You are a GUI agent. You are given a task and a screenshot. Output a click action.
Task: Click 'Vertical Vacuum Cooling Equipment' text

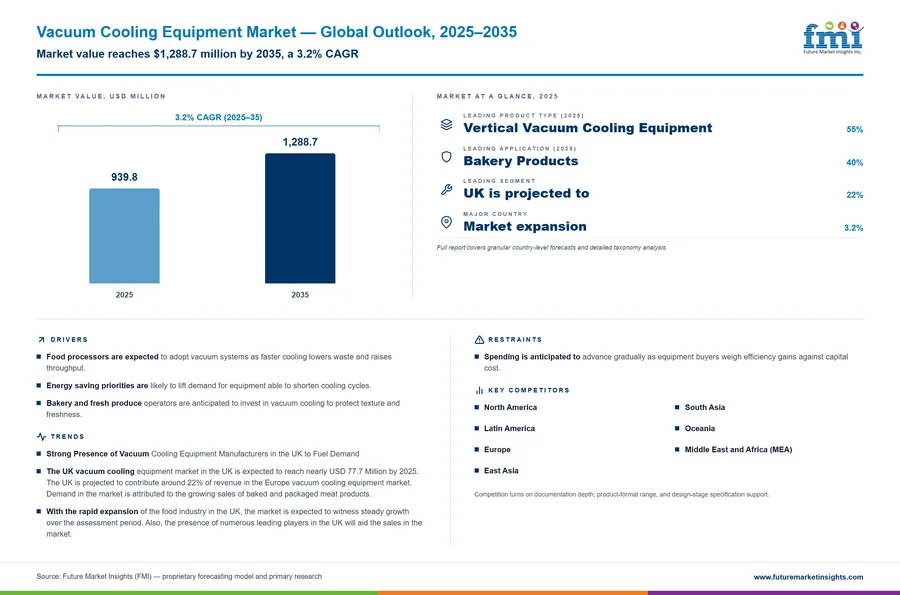(588, 128)
